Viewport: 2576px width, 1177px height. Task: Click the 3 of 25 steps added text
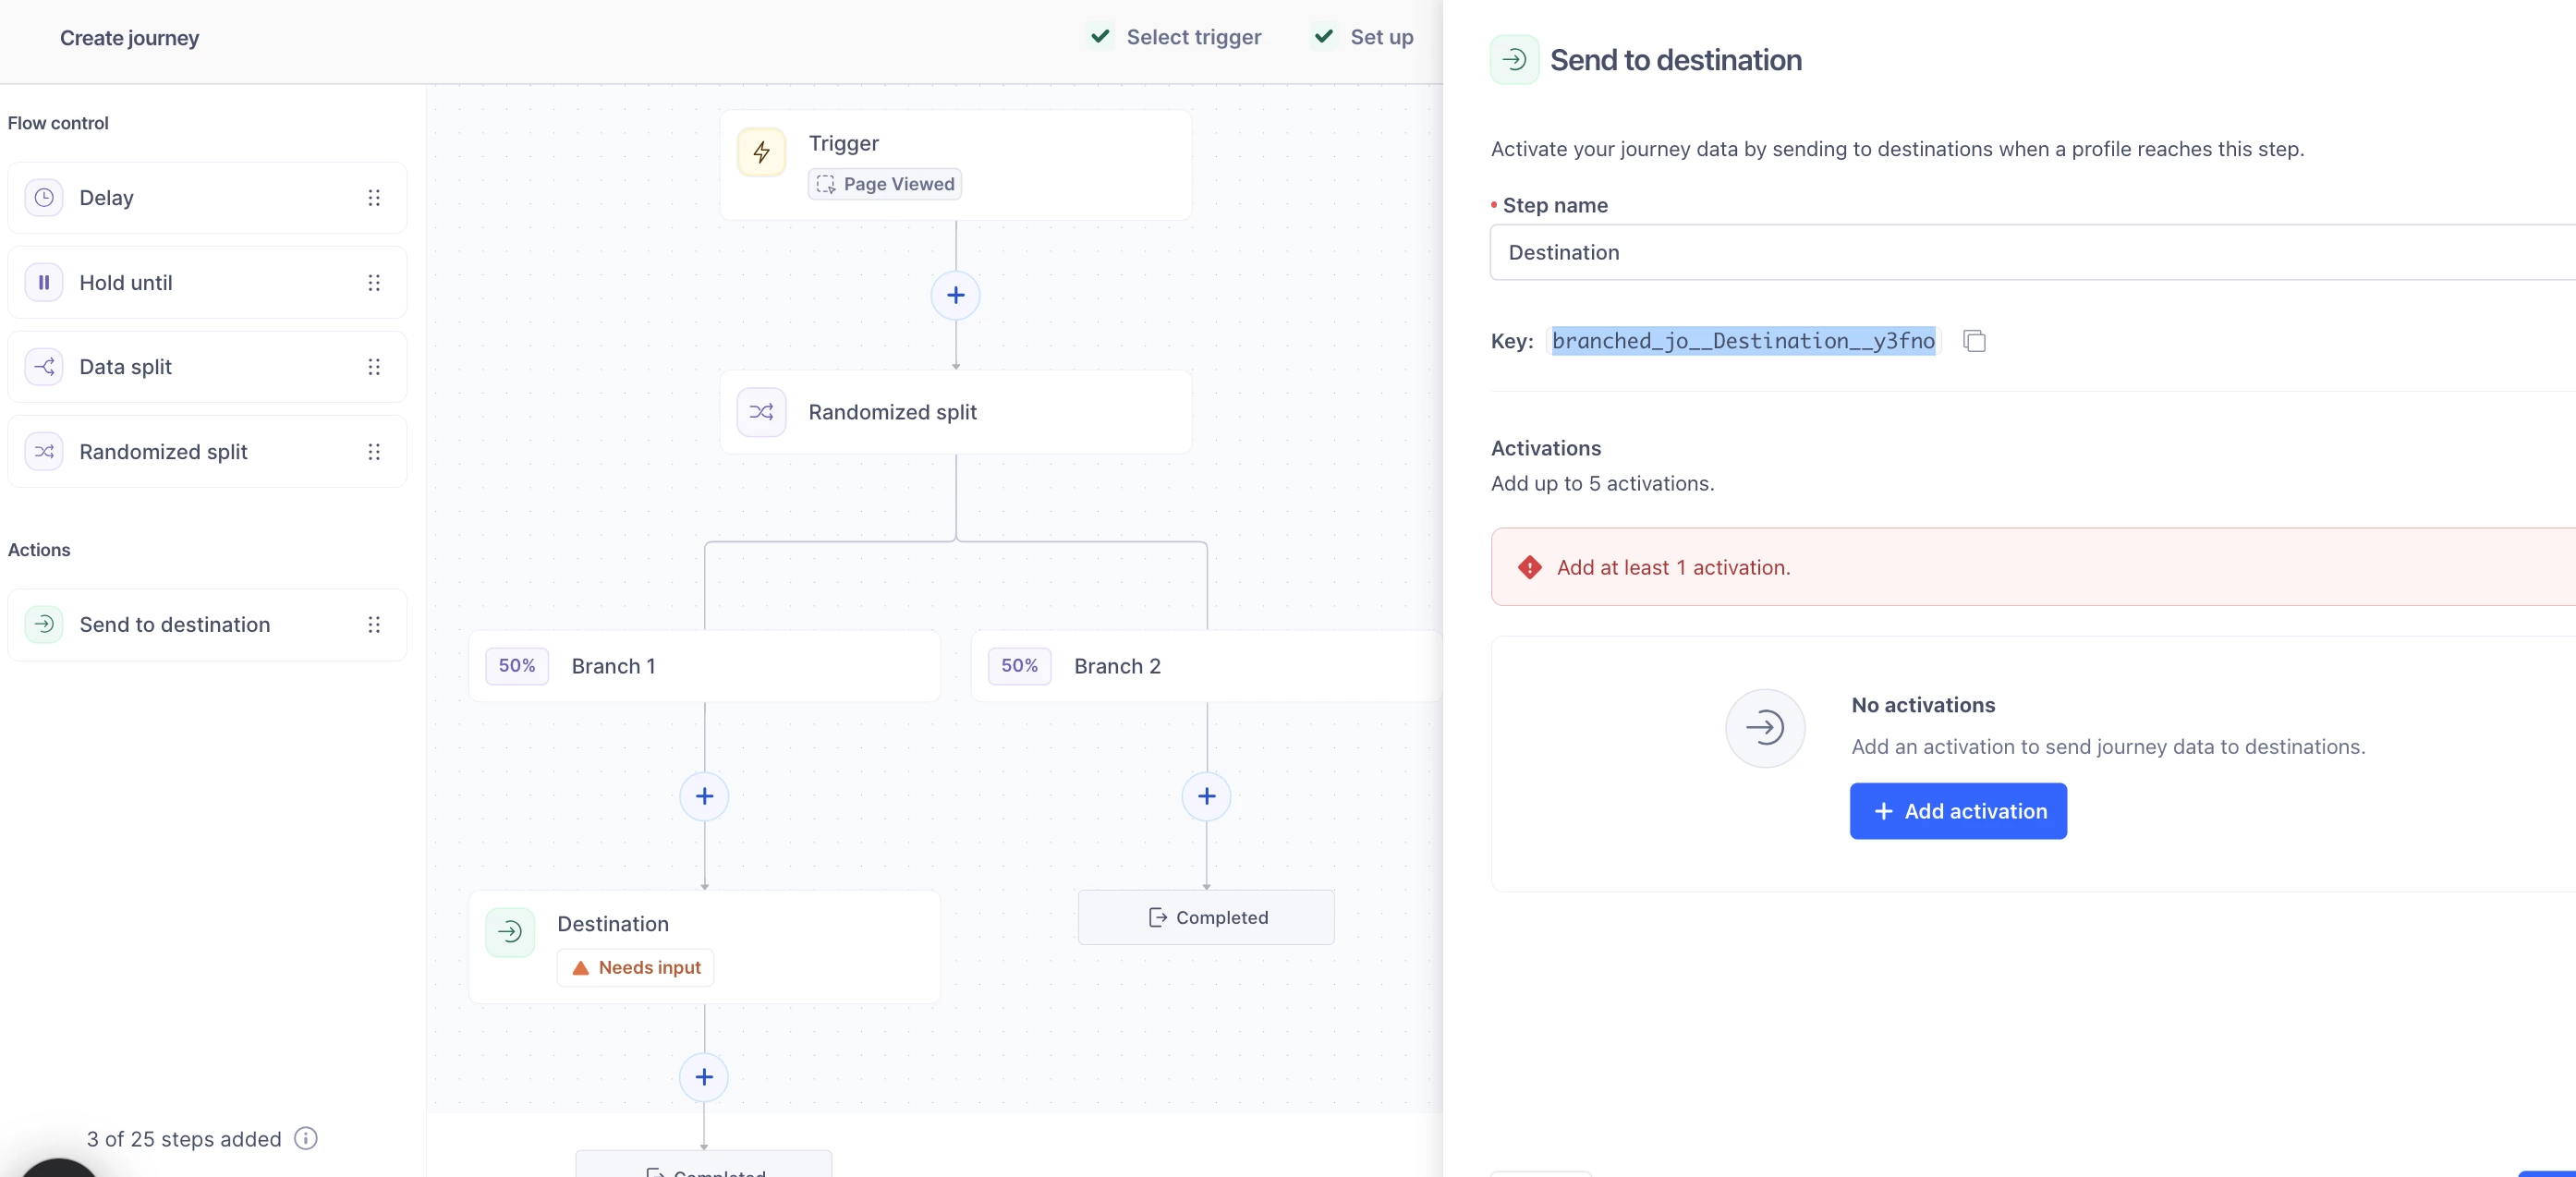[184, 1139]
